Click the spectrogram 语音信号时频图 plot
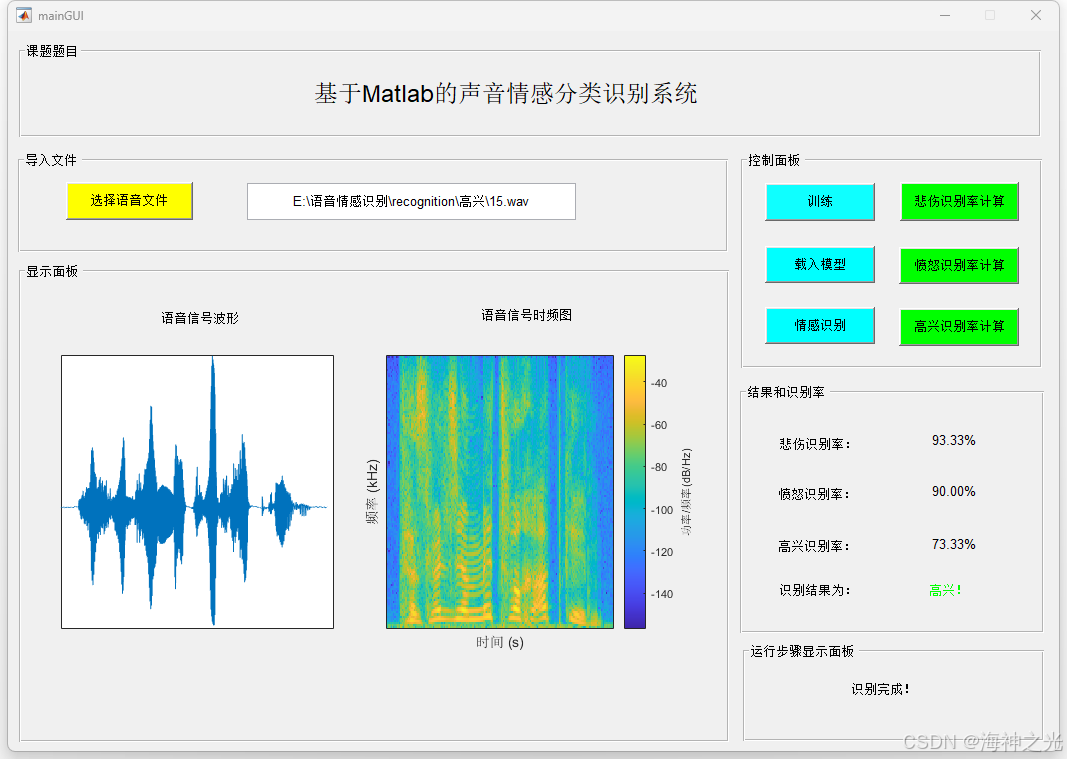The width and height of the screenshot is (1067, 759). point(500,491)
